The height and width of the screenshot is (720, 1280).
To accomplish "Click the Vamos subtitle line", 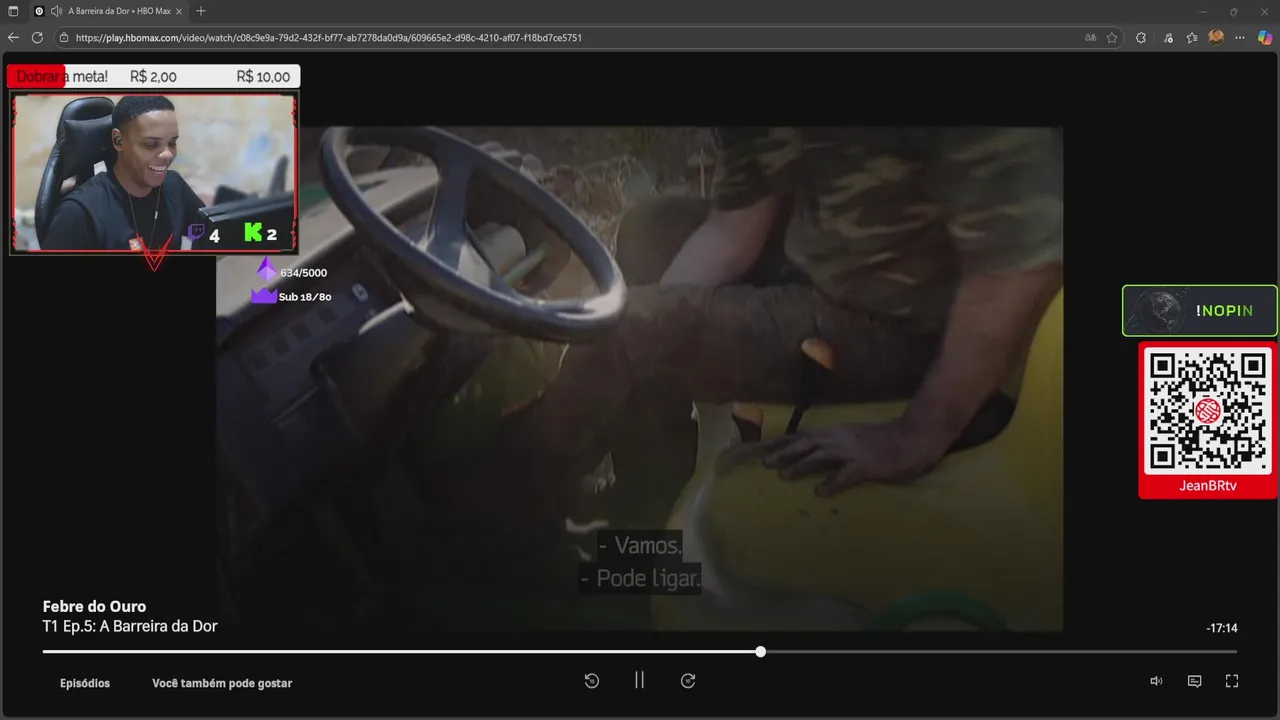I will [640, 546].
